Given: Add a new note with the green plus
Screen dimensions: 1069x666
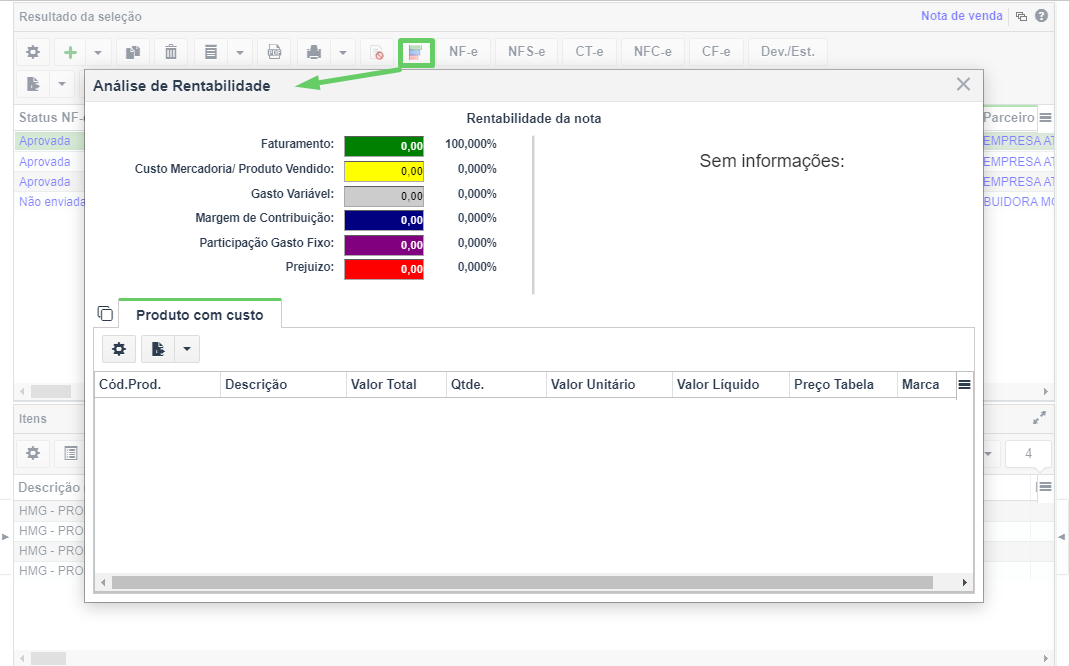Looking at the screenshot, I should [x=70, y=52].
